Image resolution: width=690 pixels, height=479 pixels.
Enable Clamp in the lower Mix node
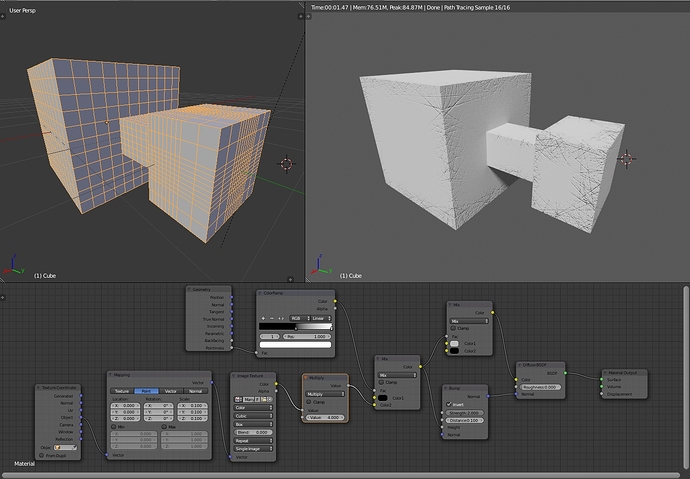381,382
